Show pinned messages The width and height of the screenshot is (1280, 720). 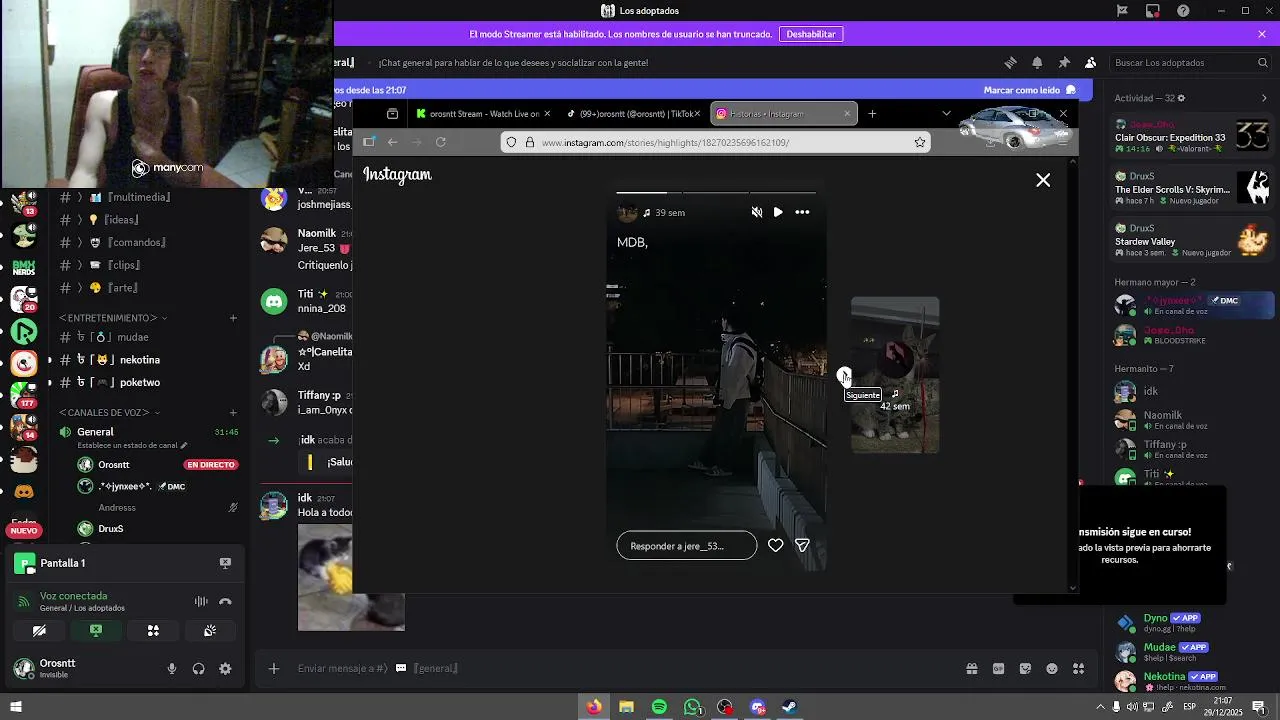pyautogui.click(x=1064, y=62)
